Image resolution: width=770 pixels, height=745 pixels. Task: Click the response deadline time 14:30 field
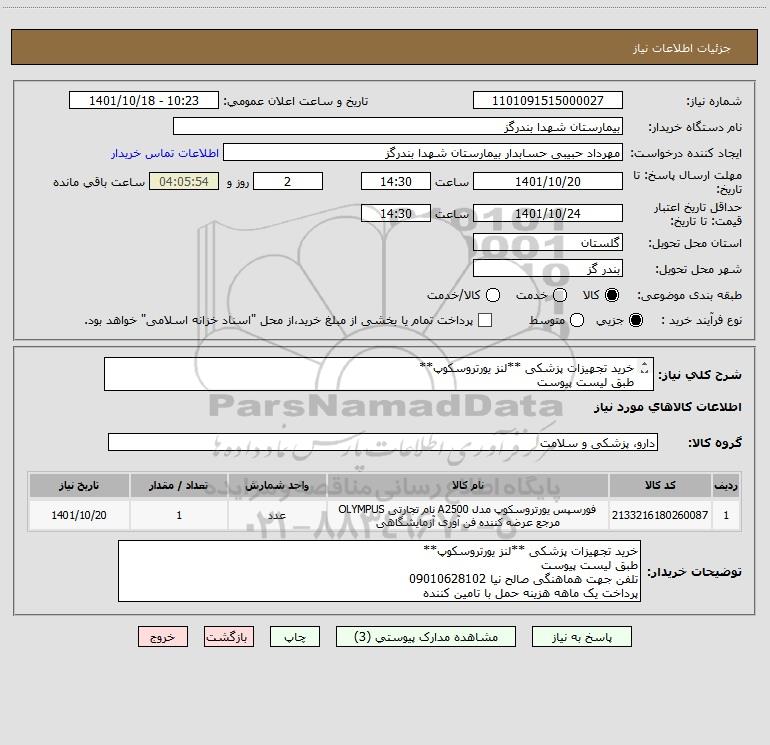[x=396, y=181]
